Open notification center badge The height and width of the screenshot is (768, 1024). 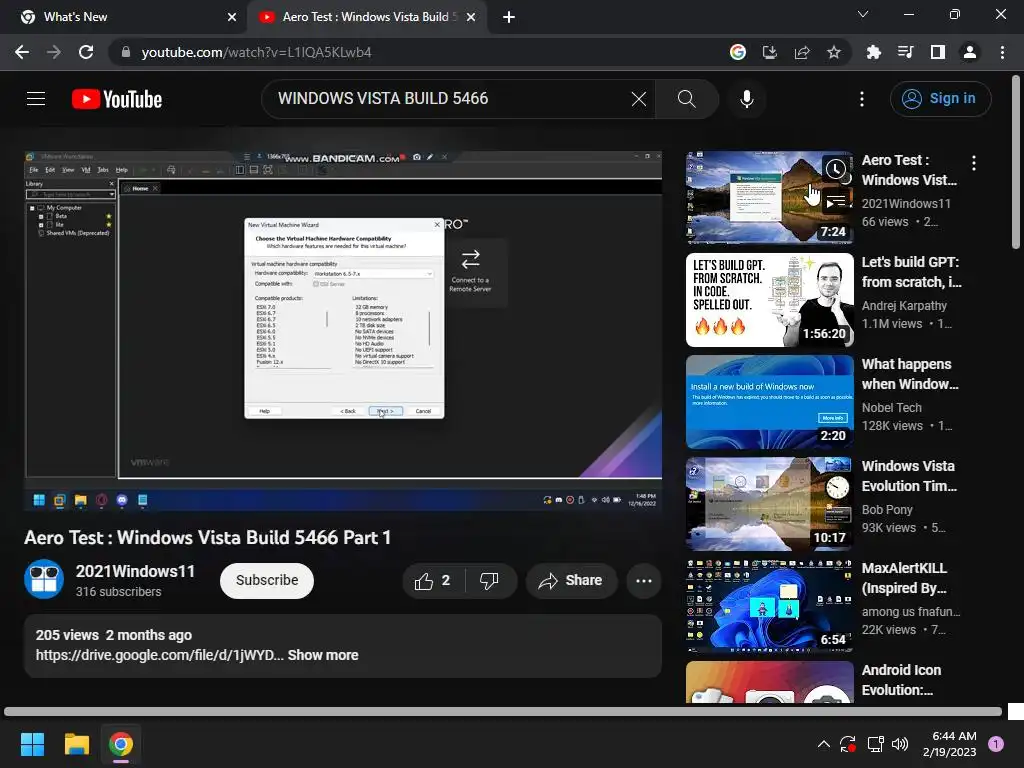(x=996, y=744)
